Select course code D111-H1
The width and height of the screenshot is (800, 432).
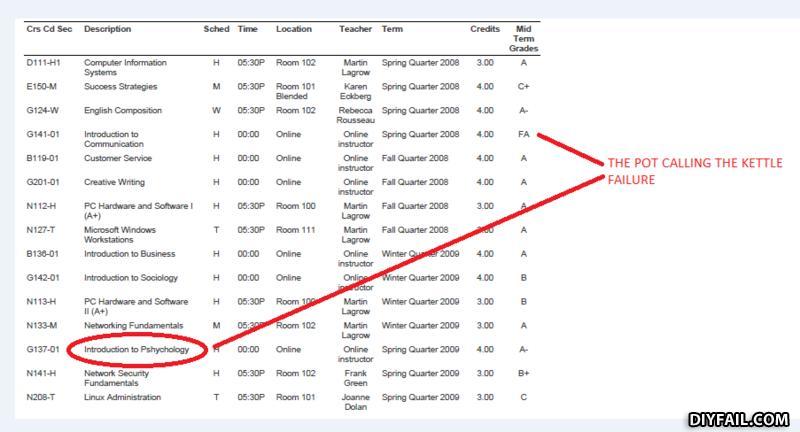coord(43,63)
